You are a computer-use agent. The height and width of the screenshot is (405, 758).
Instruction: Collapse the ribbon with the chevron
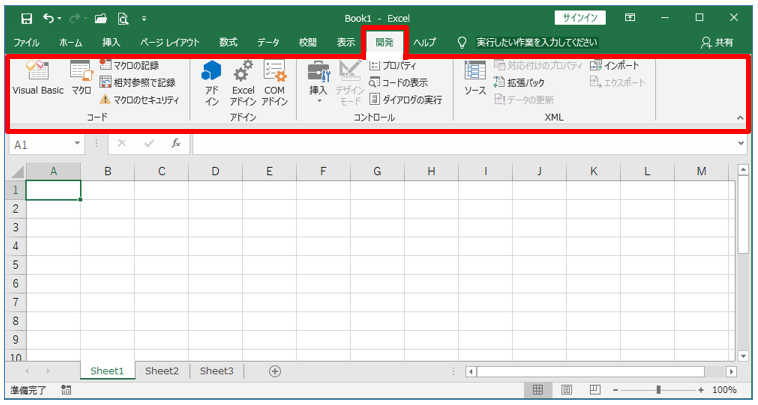(740, 117)
